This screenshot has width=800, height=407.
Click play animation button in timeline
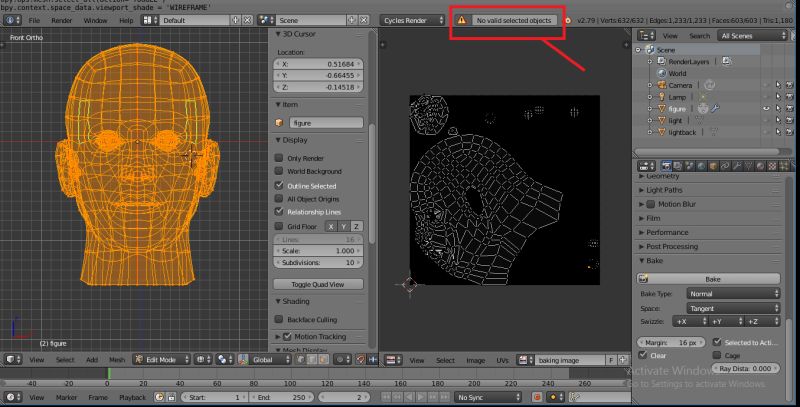(x=421, y=397)
